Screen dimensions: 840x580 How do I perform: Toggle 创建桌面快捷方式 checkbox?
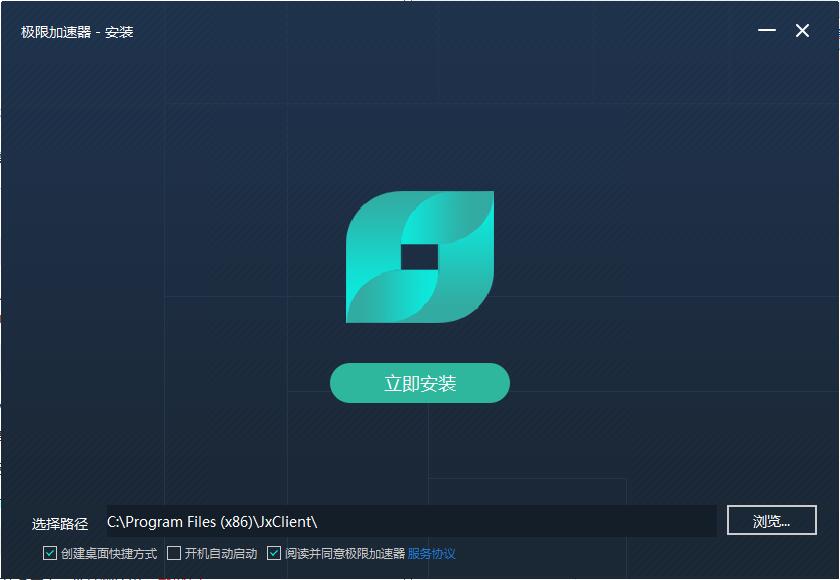[x=50, y=553]
